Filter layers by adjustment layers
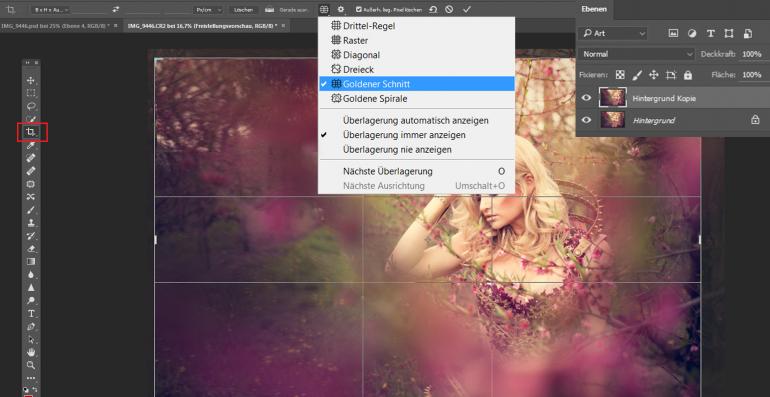The image size is (770, 397). tap(692, 33)
